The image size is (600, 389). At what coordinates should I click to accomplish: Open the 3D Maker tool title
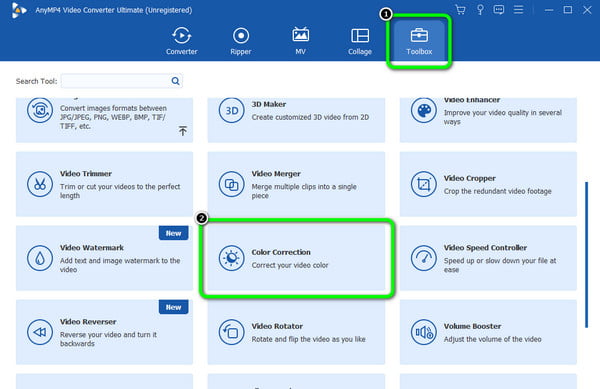pos(269,104)
